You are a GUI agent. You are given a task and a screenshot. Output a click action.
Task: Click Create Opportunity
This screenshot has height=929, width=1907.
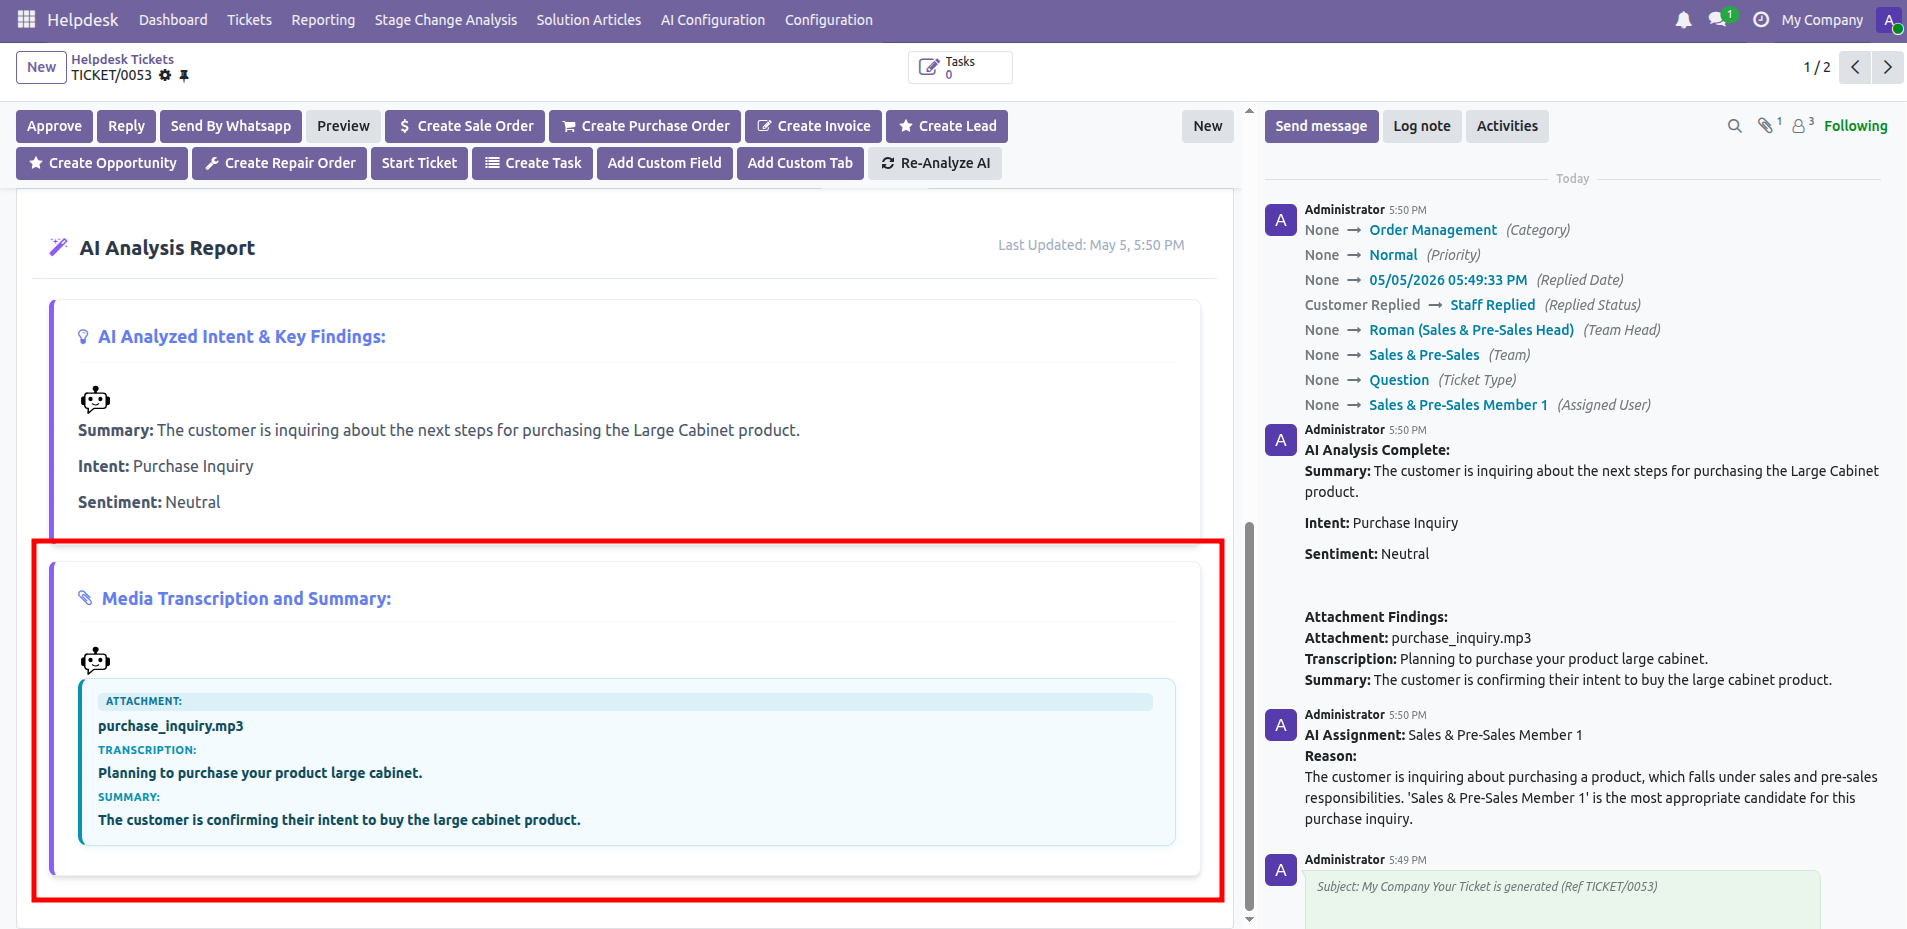click(x=102, y=163)
